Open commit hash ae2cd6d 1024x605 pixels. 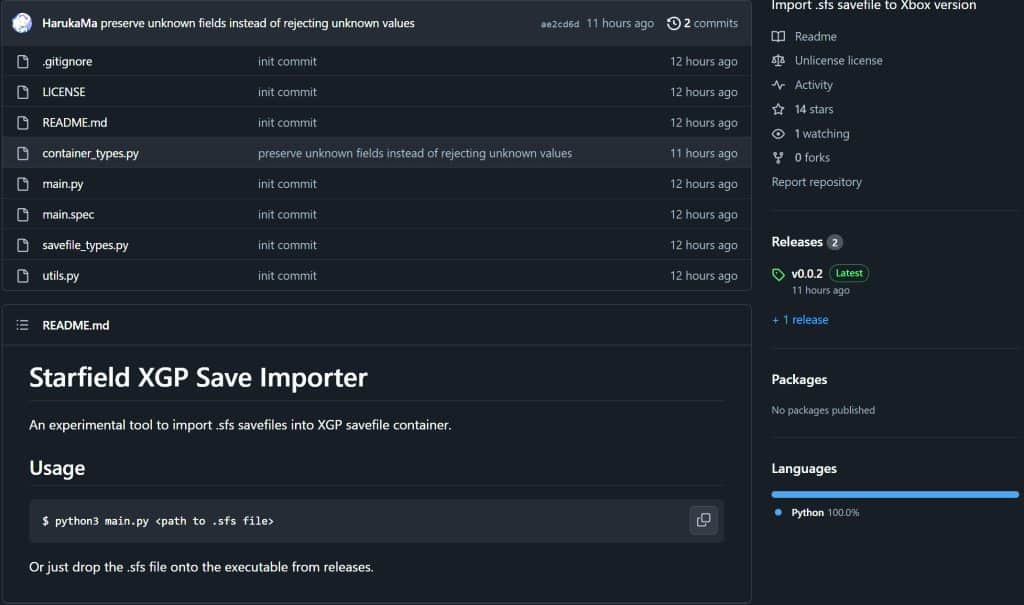pos(560,24)
